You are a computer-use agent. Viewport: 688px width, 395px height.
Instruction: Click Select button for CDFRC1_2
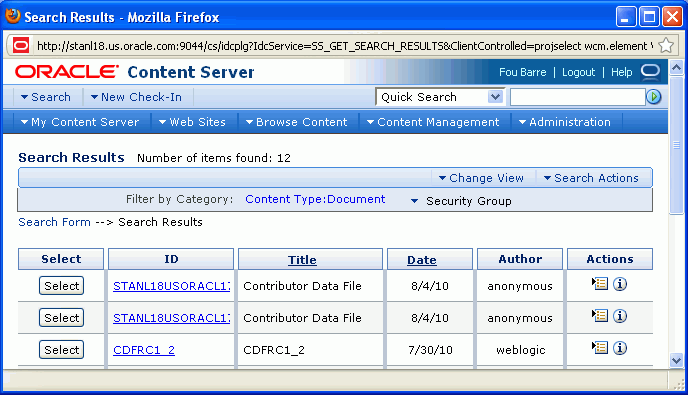[x=61, y=350]
